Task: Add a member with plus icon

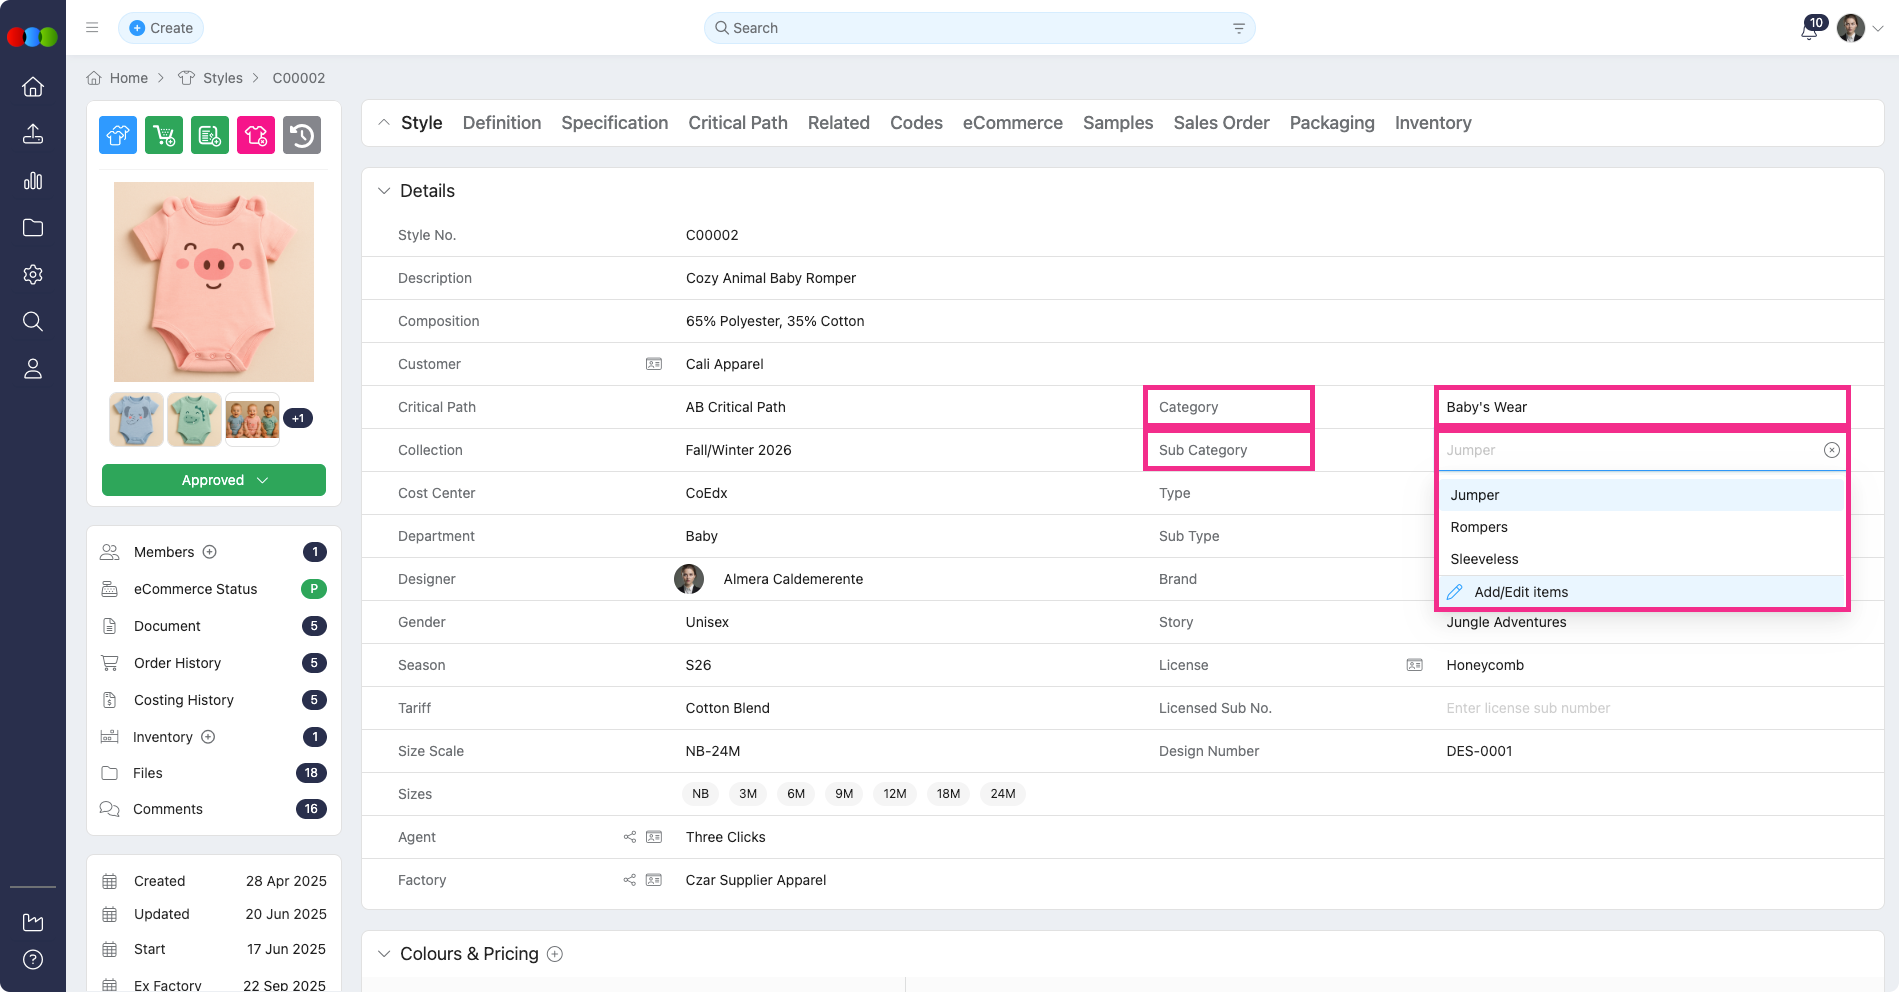Action: (x=210, y=552)
